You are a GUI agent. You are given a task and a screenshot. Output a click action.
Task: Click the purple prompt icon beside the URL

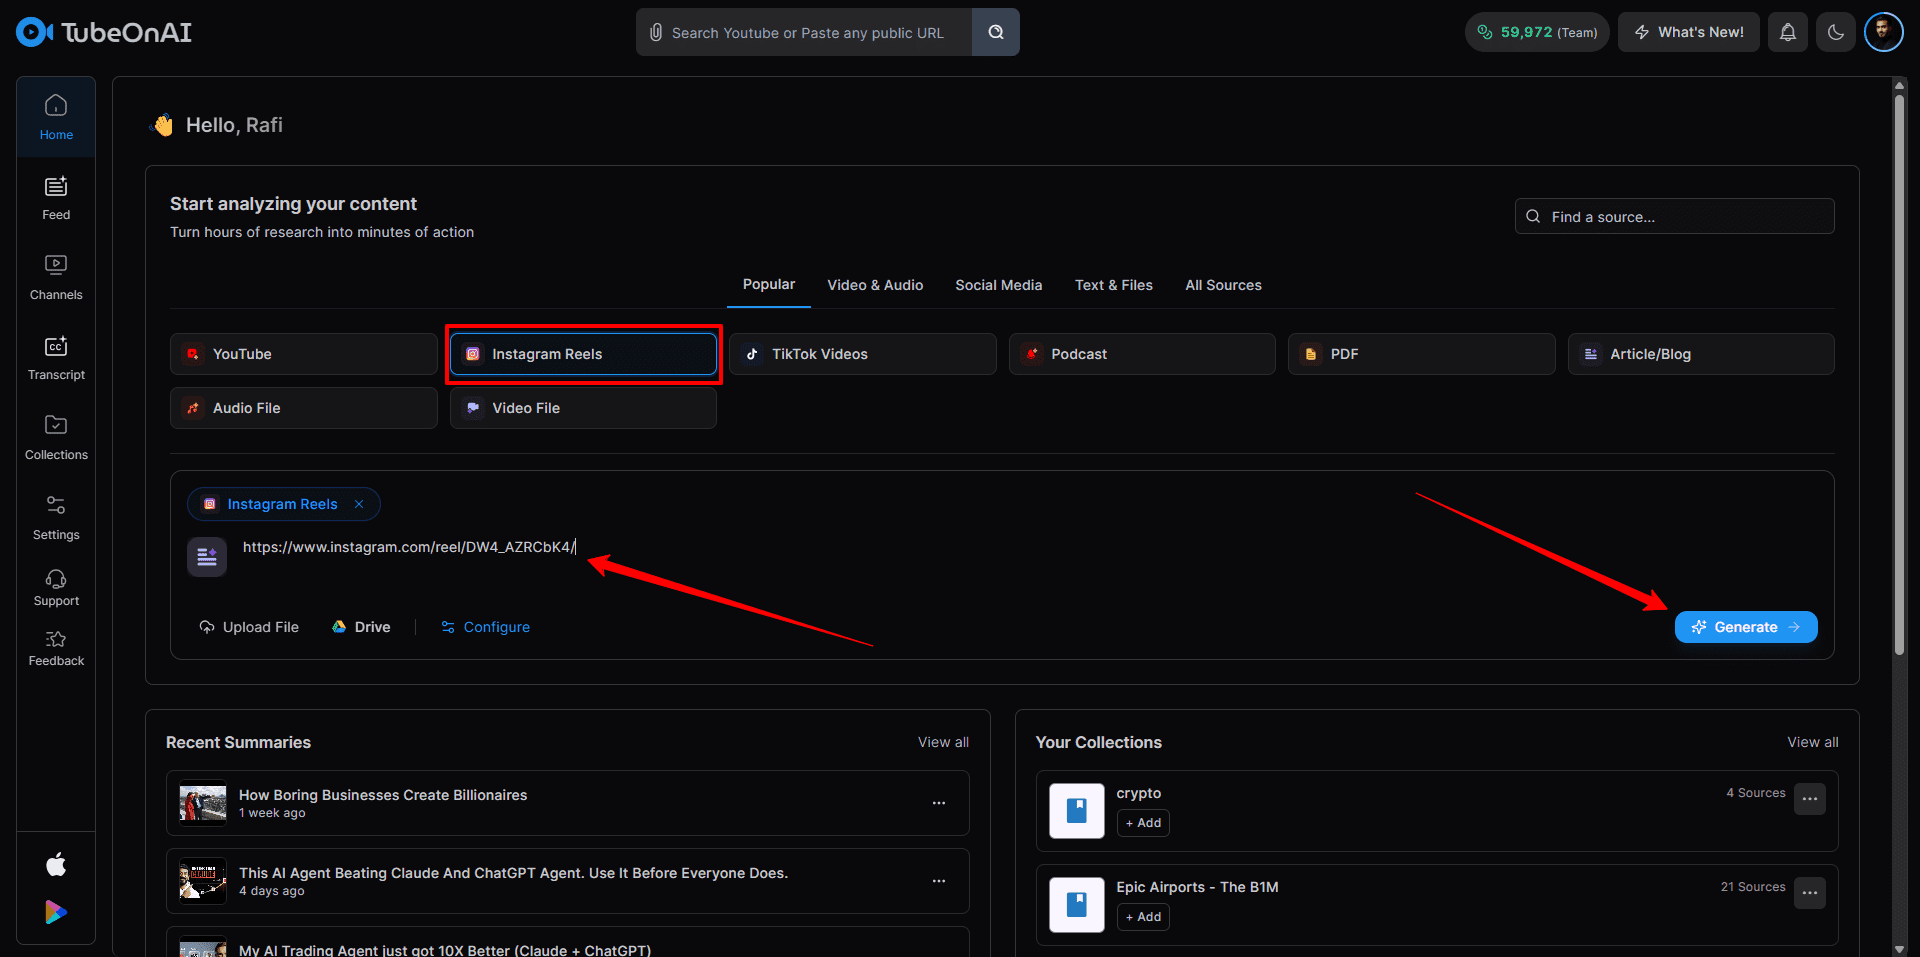tap(207, 557)
